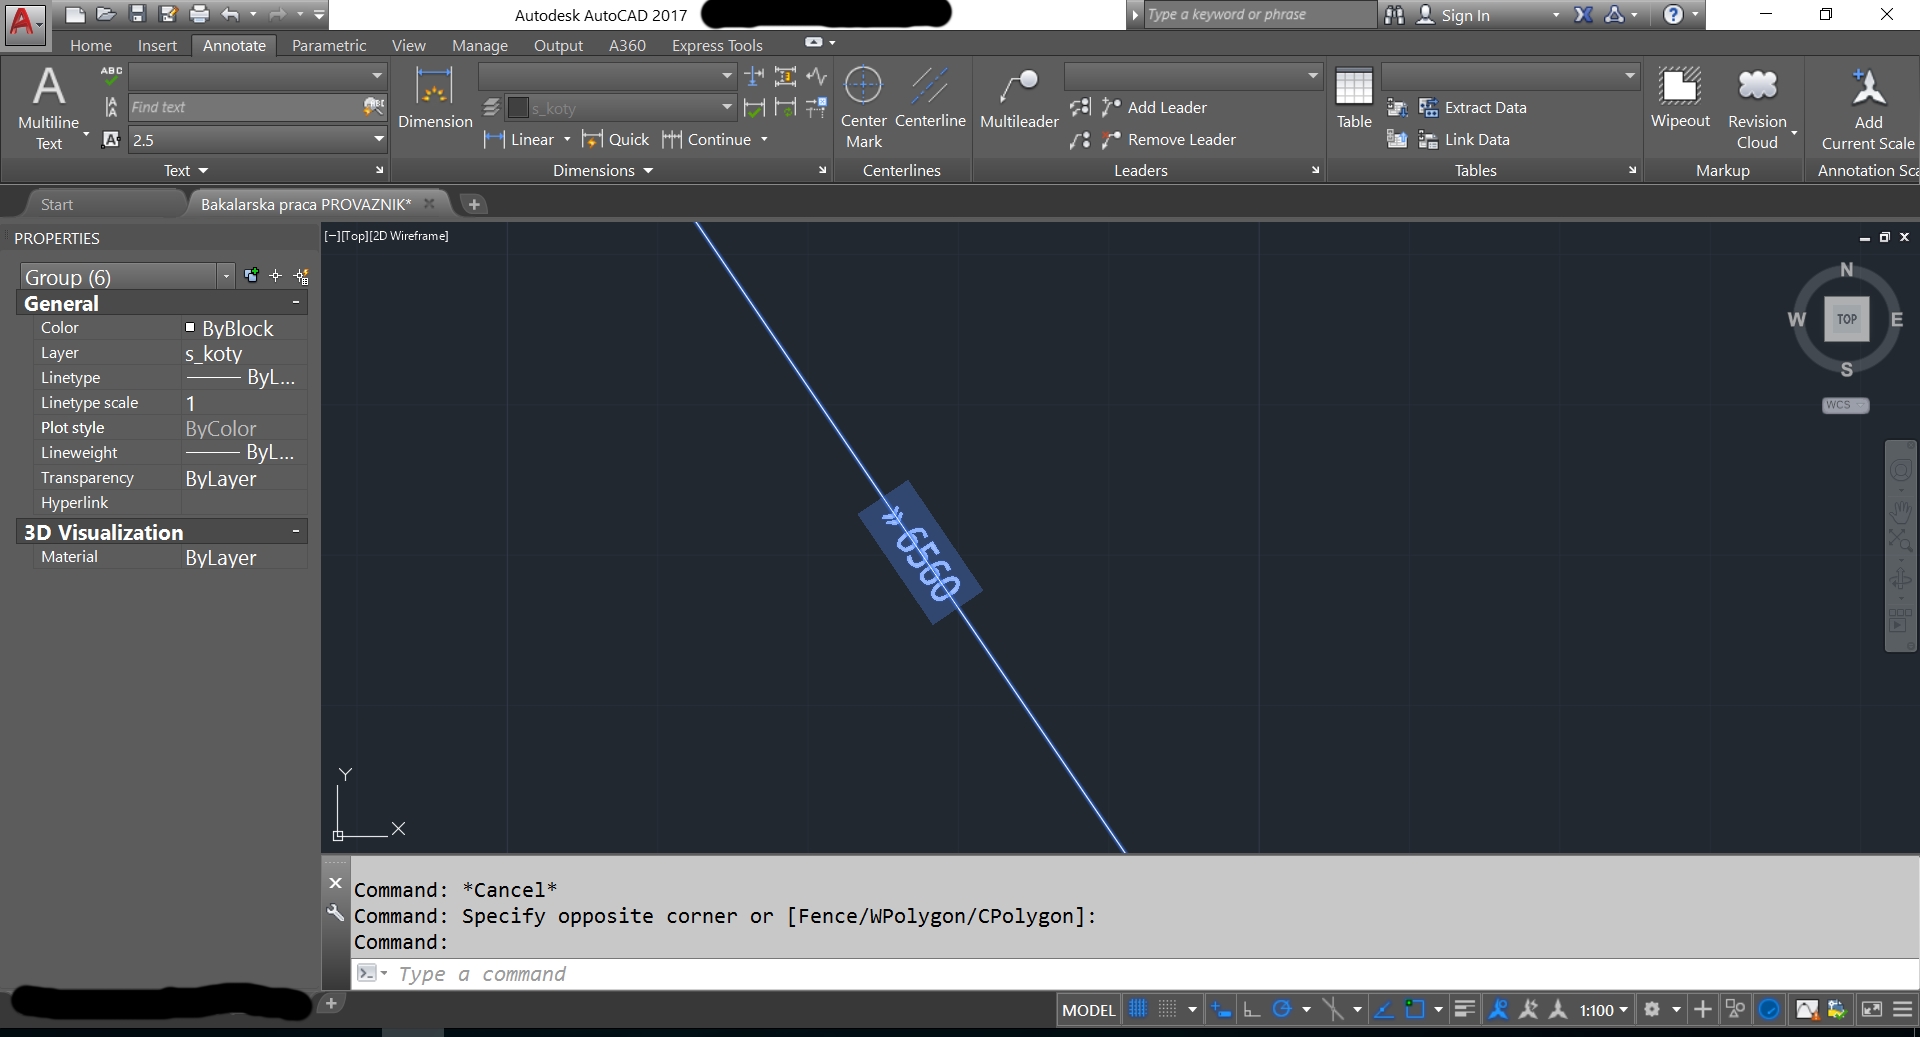Click the Workspace Switching gear icon
Image resolution: width=1920 pixels, height=1037 pixels.
(x=1652, y=1010)
